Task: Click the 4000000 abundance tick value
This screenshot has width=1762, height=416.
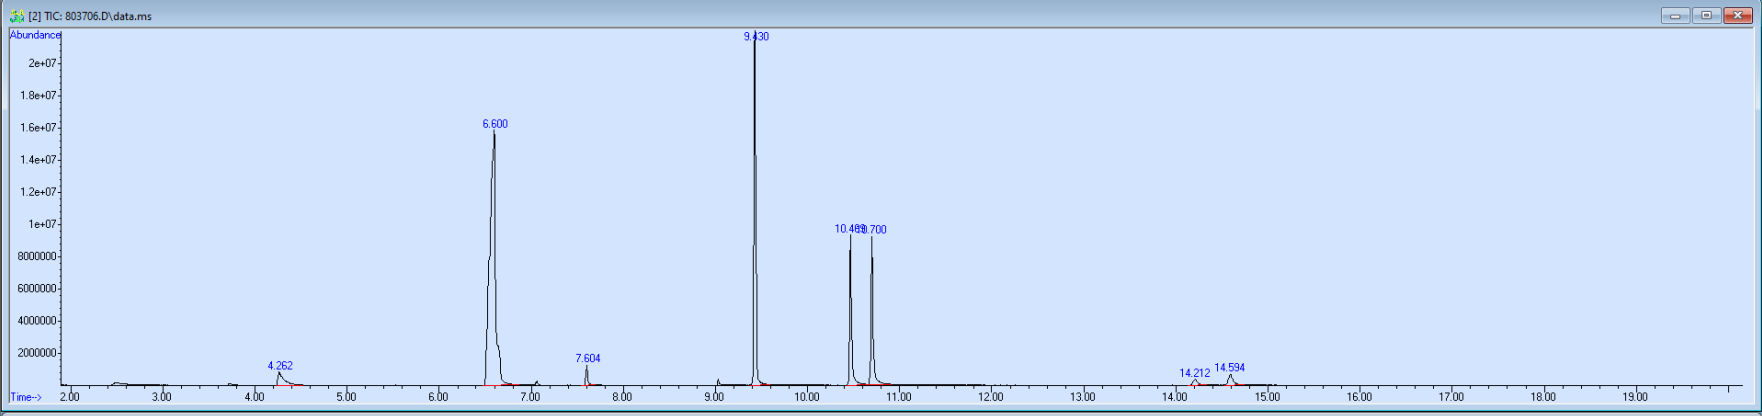Action: pyautogui.click(x=37, y=321)
